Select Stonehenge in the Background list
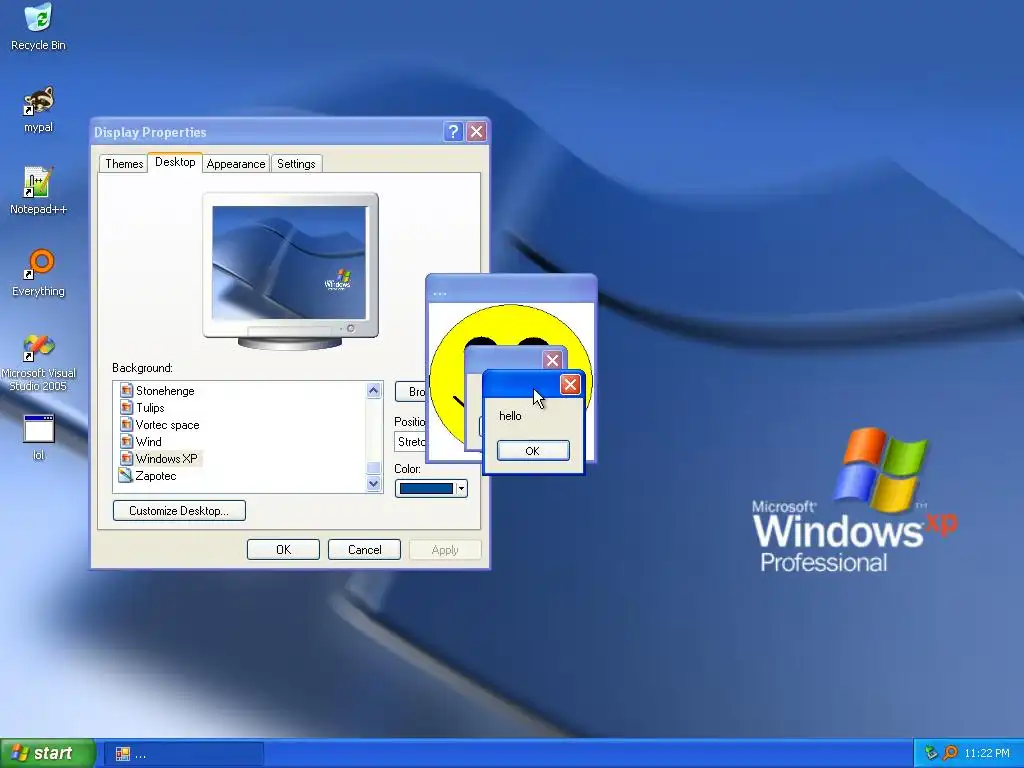 point(165,391)
